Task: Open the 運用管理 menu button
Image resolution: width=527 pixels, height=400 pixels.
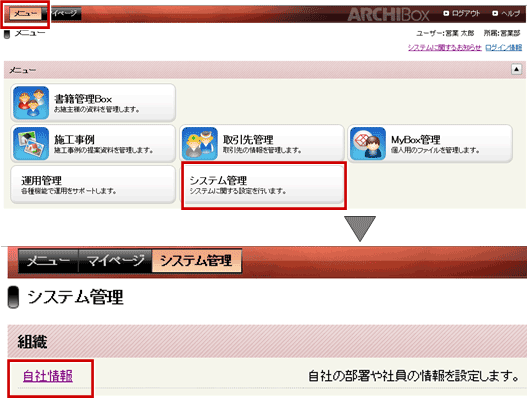Action: tap(93, 185)
